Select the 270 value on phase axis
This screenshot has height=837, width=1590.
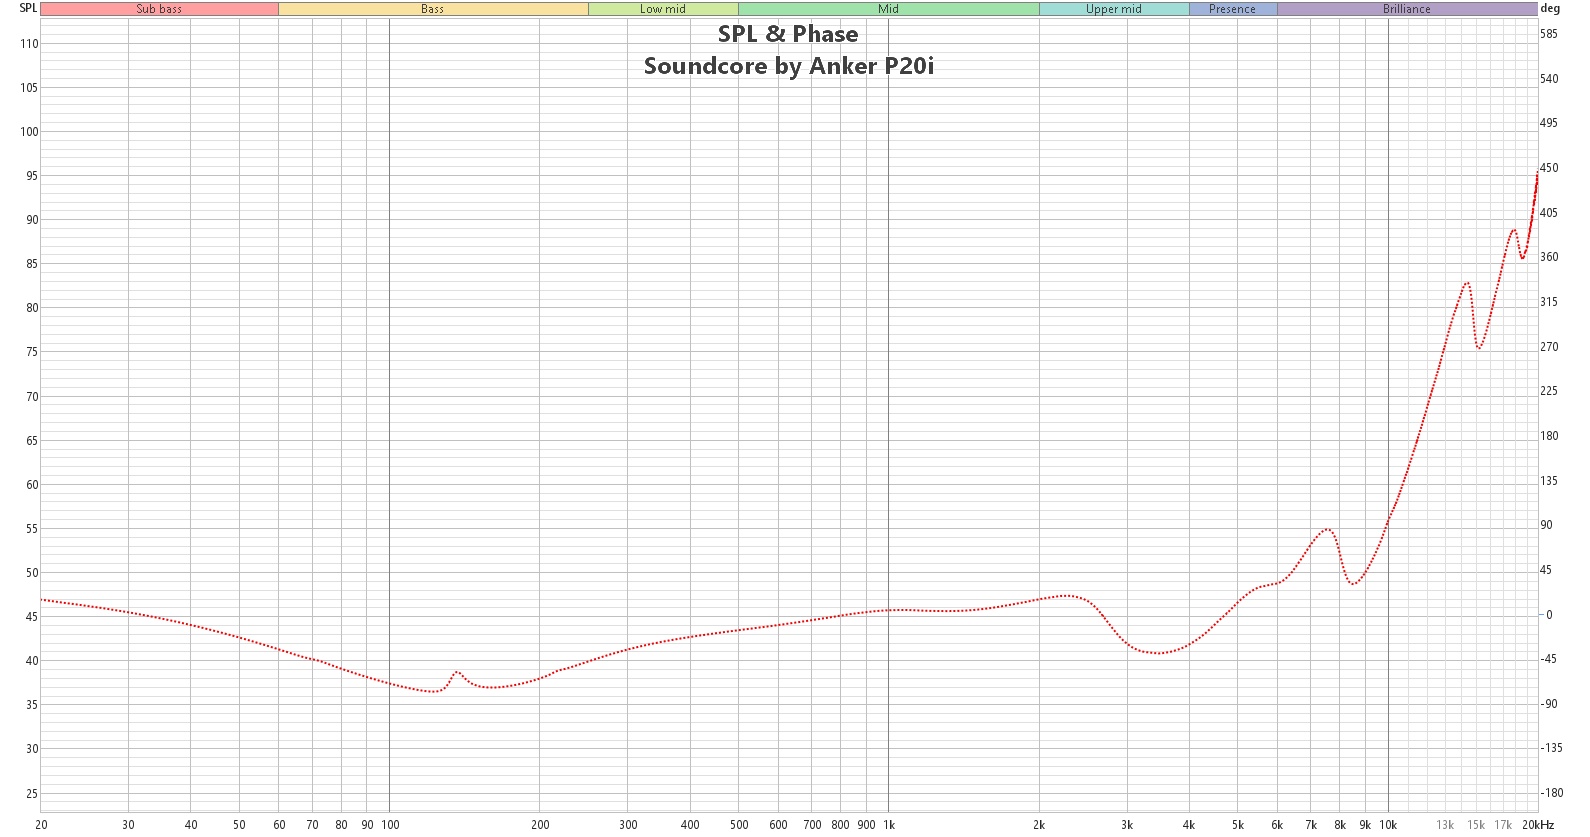coord(1549,347)
